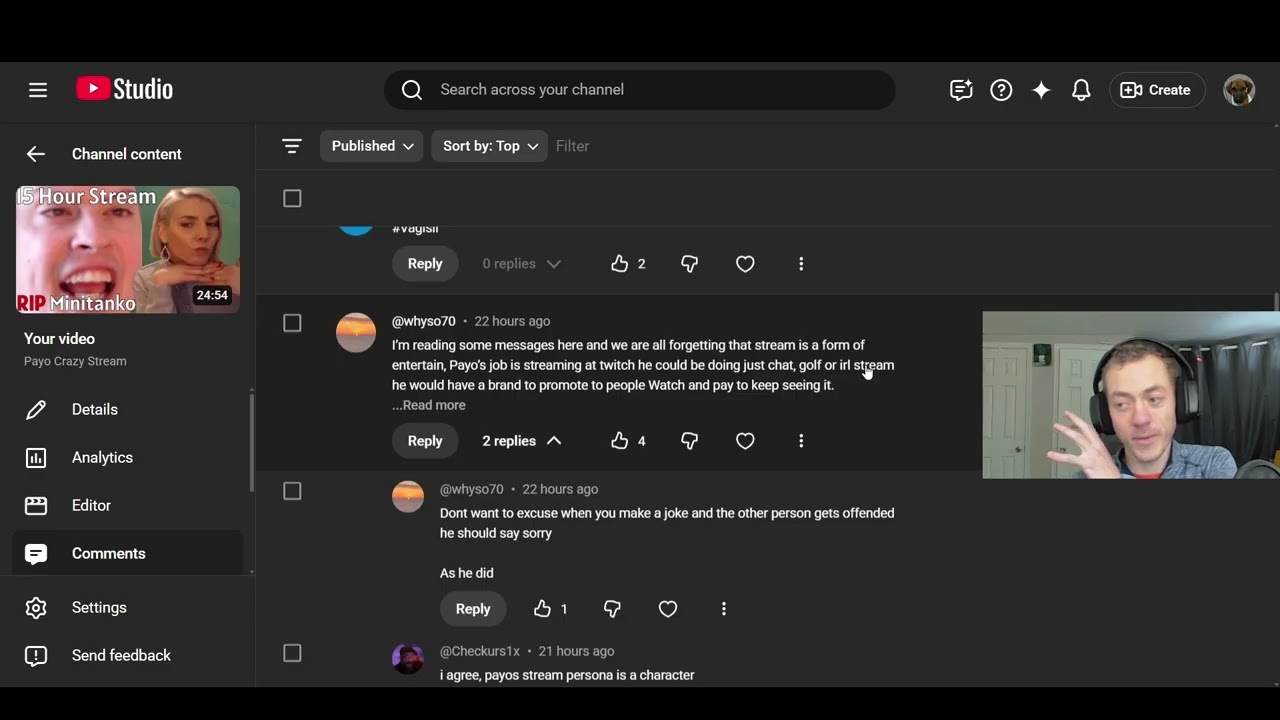
Task: Open the @whyso70 reply avatar
Action: click(408, 497)
